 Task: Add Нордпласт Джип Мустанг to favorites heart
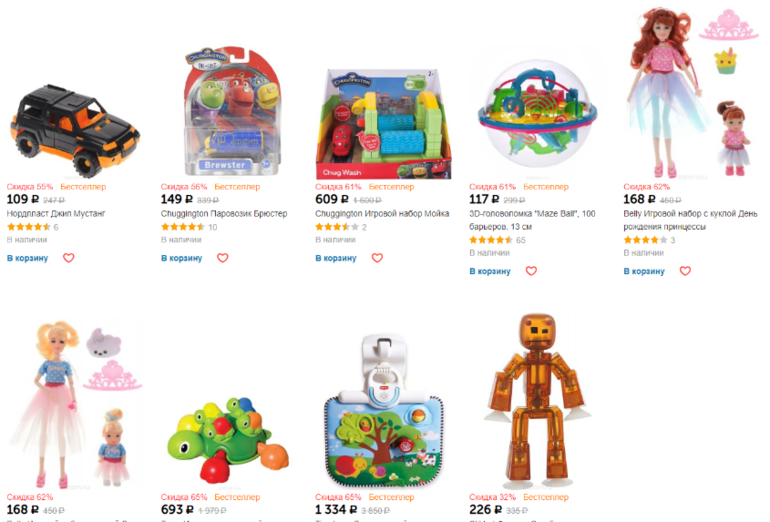pyautogui.click(x=68, y=258)
